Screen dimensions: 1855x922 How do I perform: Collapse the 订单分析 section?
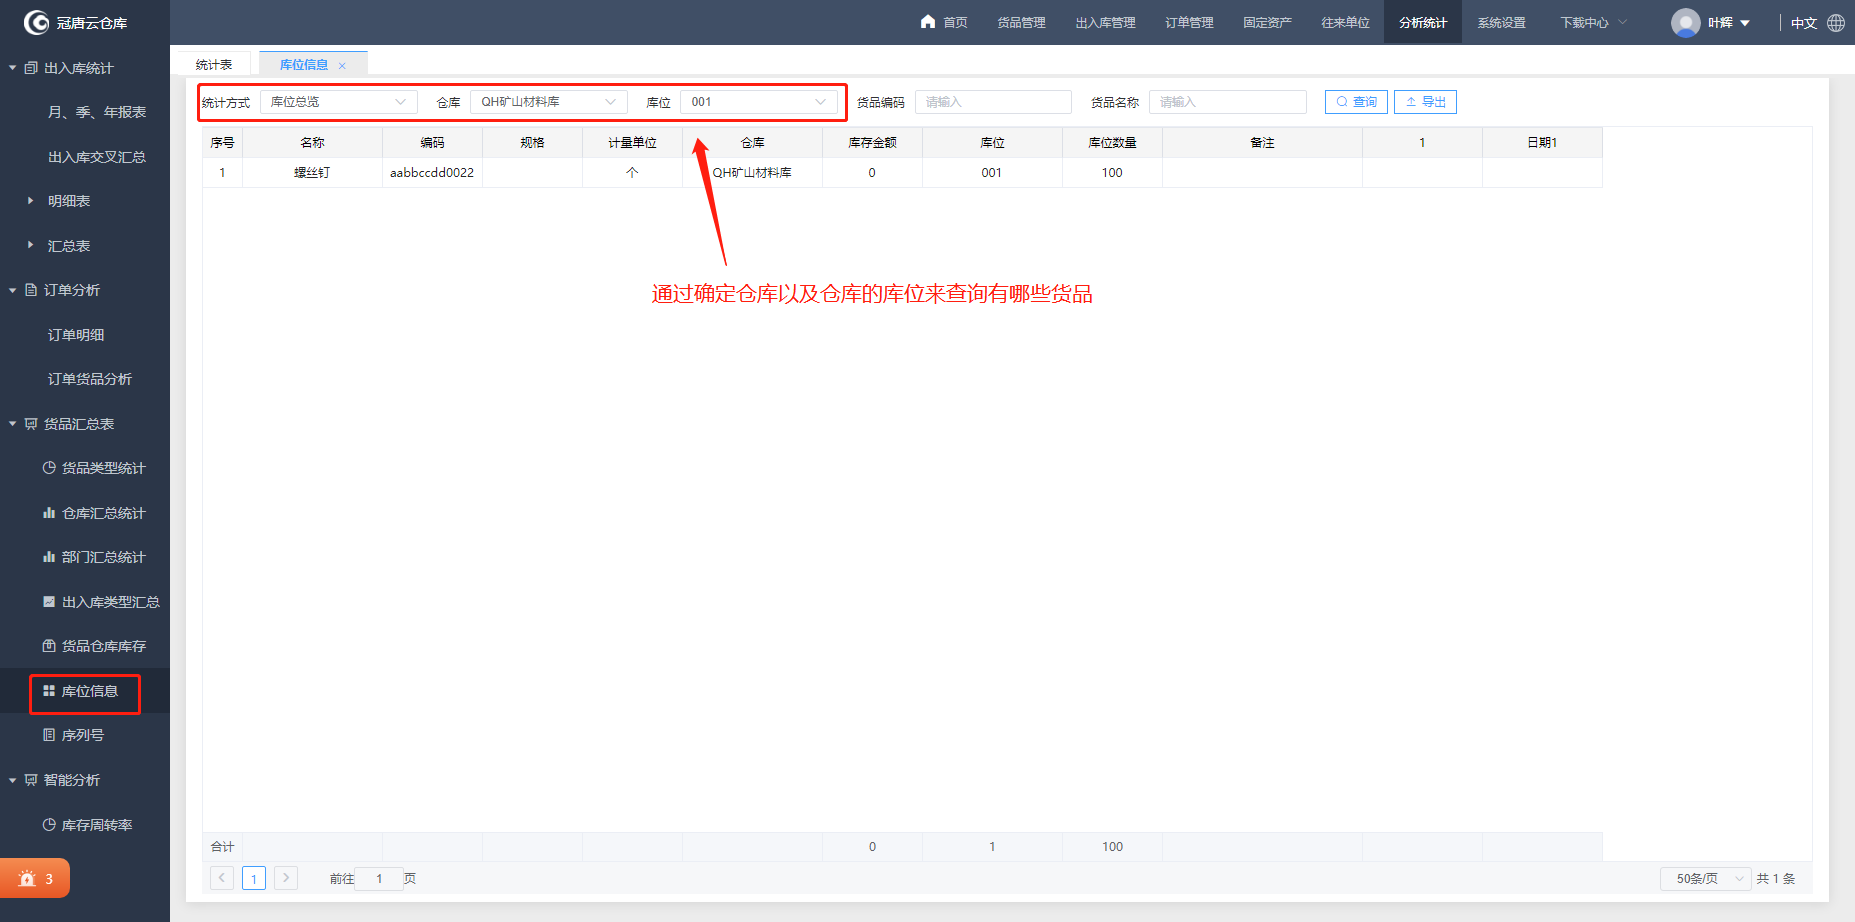pos(12,290)
